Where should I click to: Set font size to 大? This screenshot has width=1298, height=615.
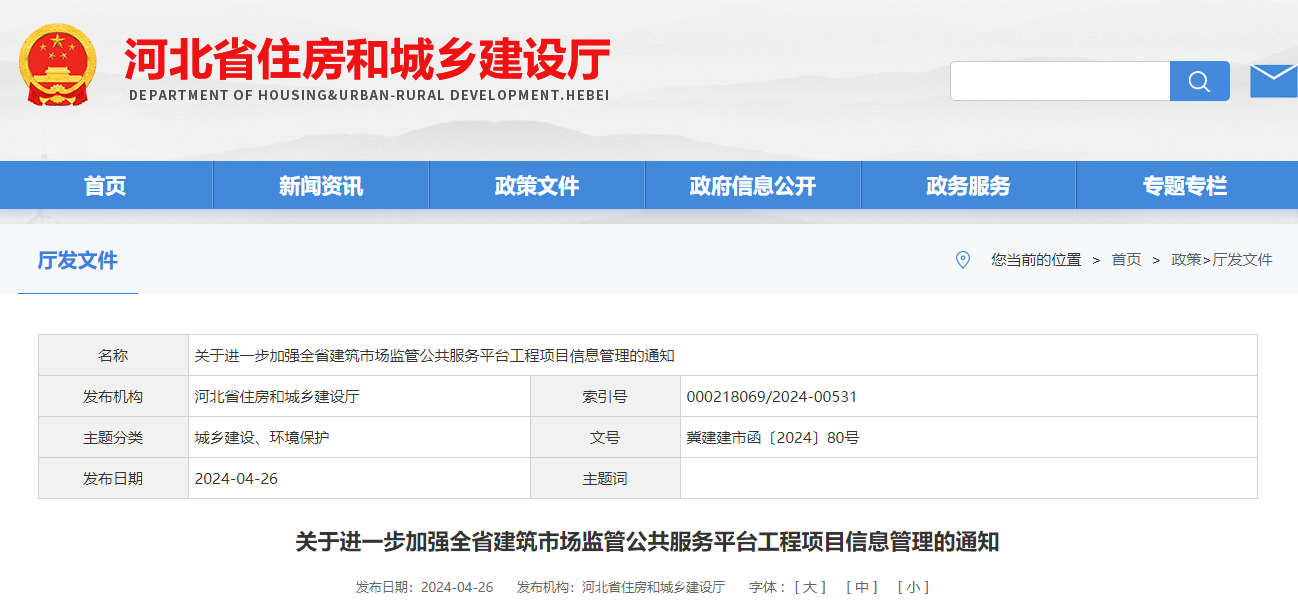(x=810, y=587)
